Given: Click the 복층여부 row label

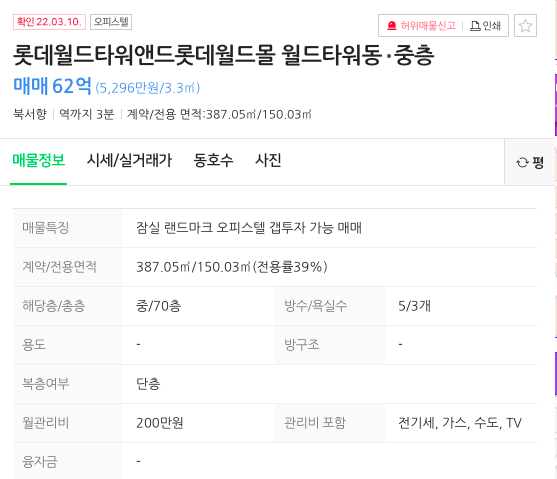Looking at the screenshot, I should tap(45, 384).
